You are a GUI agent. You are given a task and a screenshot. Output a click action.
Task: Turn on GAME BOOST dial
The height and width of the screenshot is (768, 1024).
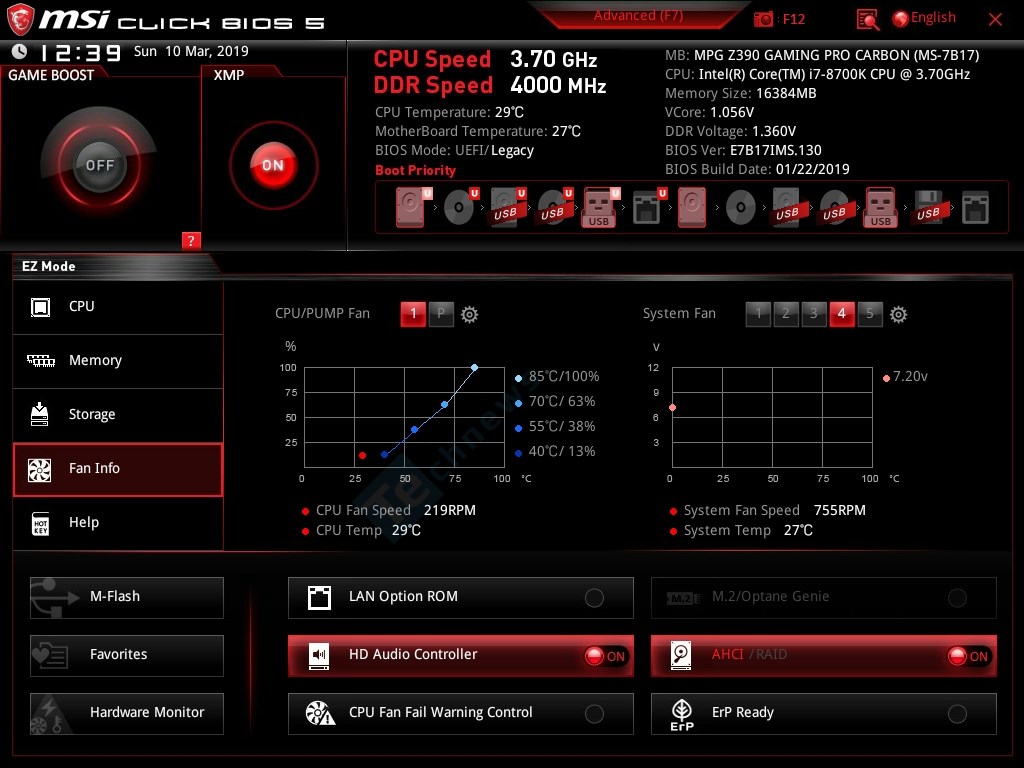(99, 165)
